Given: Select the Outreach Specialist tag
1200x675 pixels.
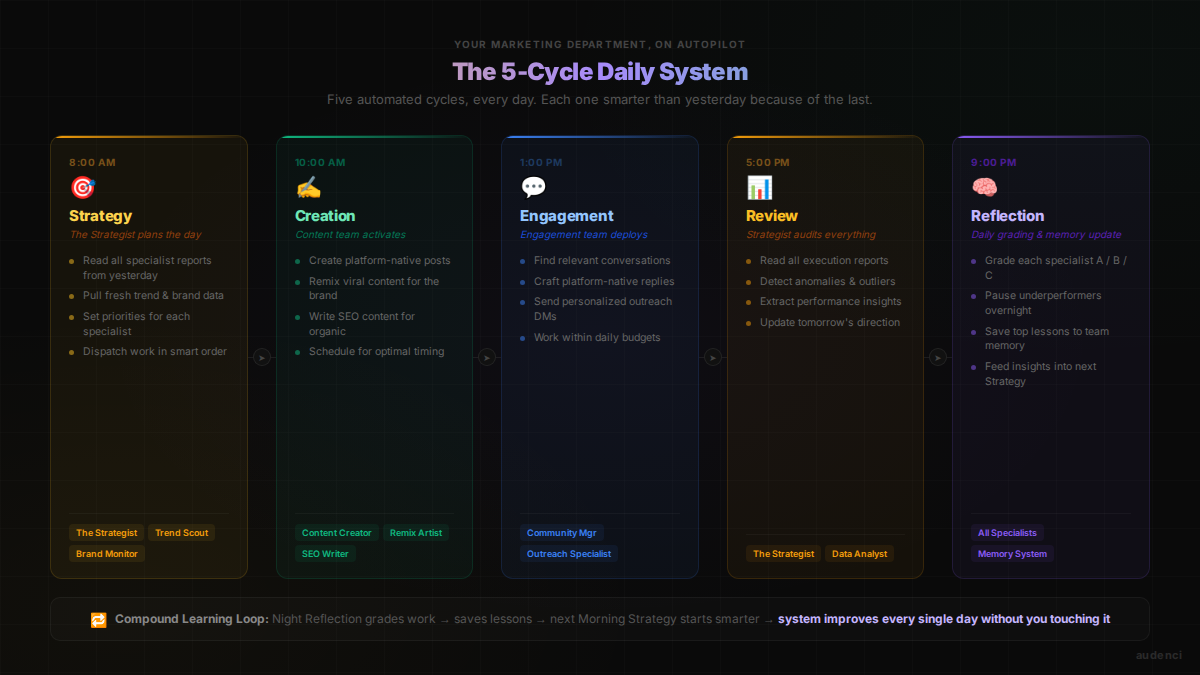Looking at the screenshot, I should [569, 554].
